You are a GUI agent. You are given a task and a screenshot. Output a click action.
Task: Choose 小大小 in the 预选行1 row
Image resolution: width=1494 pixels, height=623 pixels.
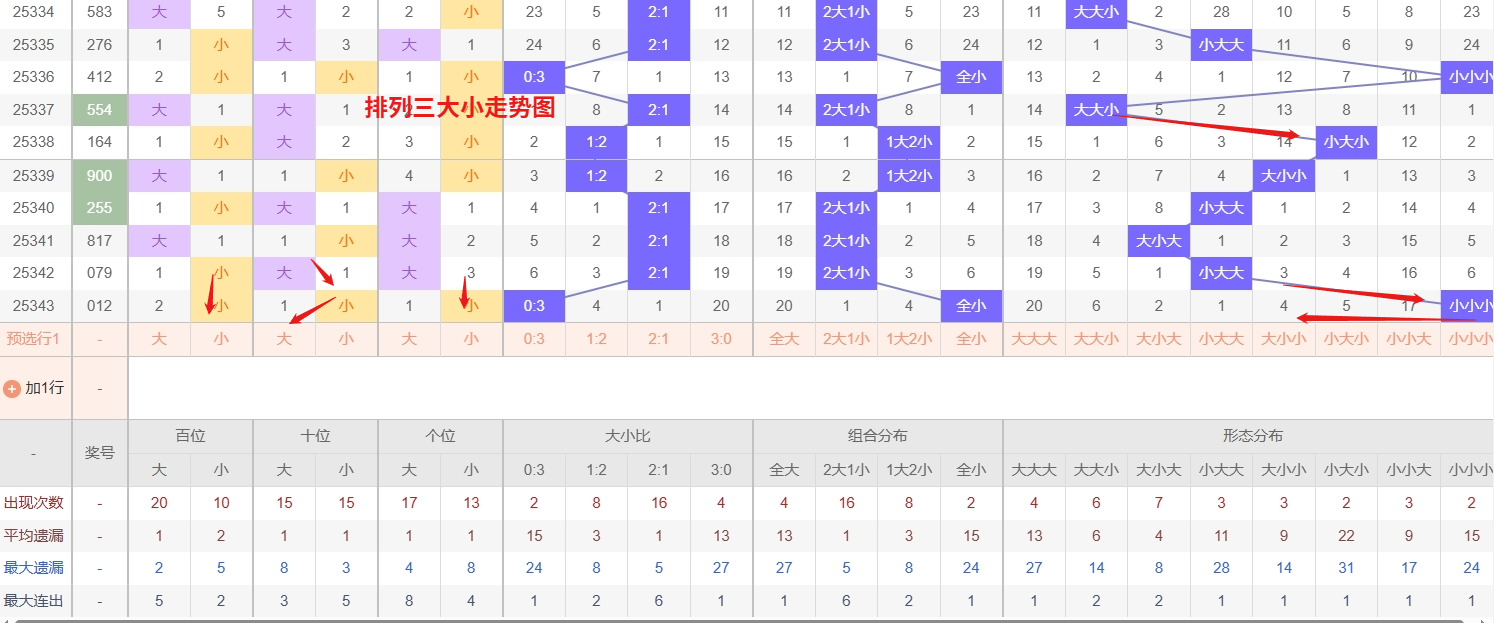coord(1346,339)
